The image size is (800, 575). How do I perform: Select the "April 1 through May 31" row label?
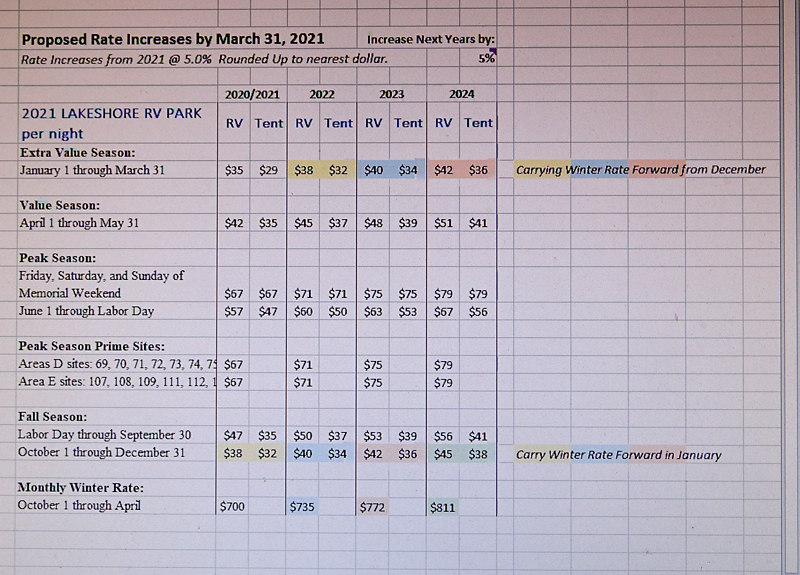tap(84, 223)
